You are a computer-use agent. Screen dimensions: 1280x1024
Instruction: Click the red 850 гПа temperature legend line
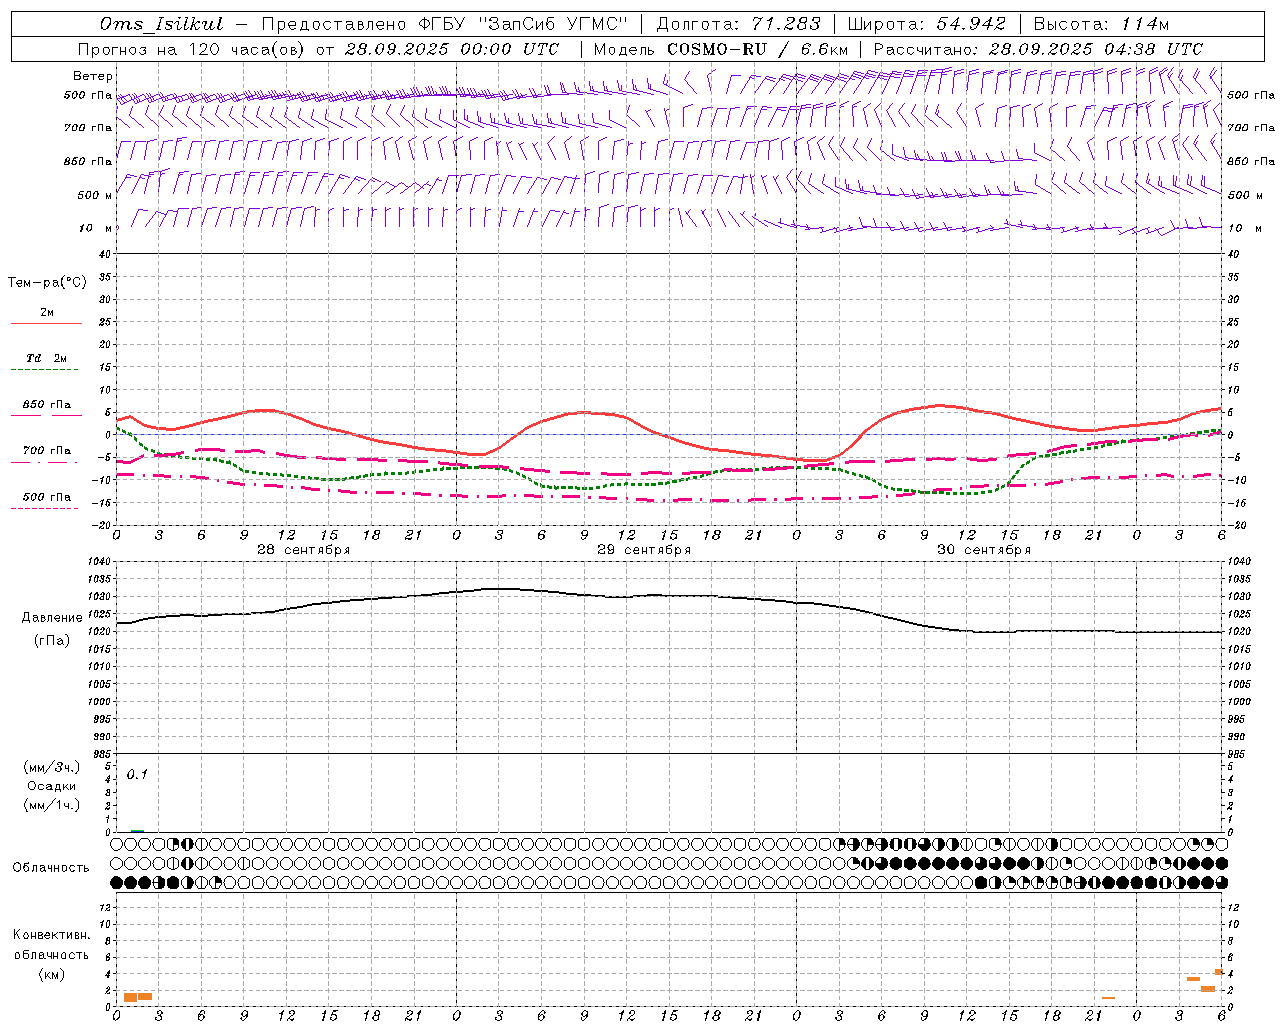tap(46, 415)
